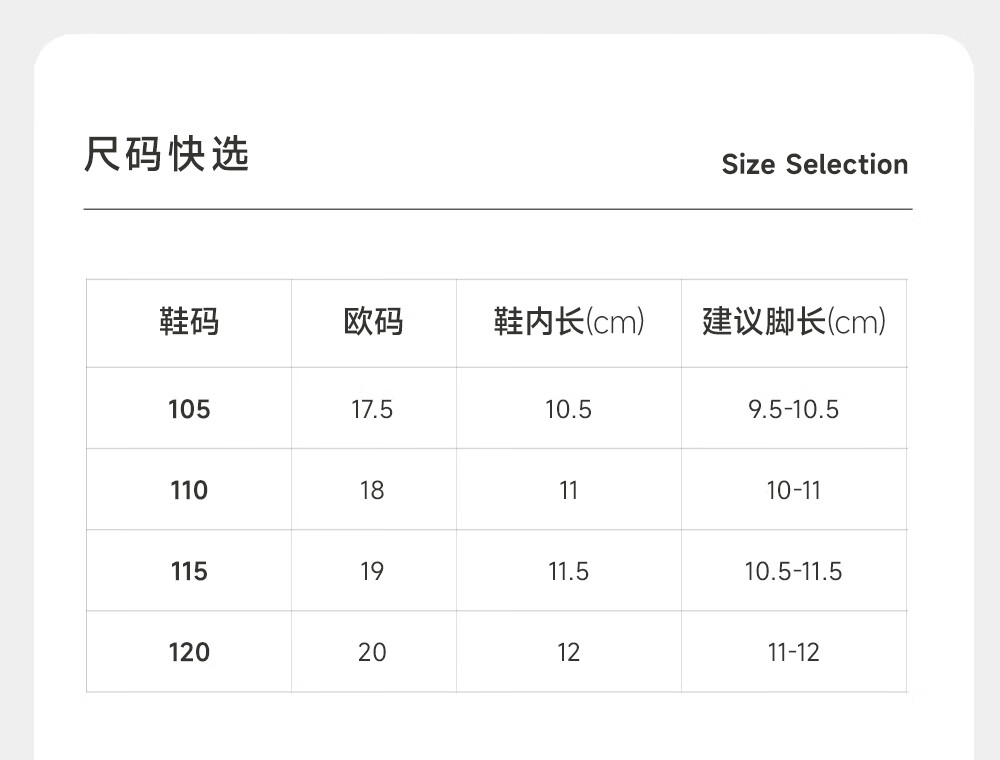This screenshot has width=1000, height=760.
Task: Click the 建议脚长(cm) column header
Action: [x=794, y=323]
